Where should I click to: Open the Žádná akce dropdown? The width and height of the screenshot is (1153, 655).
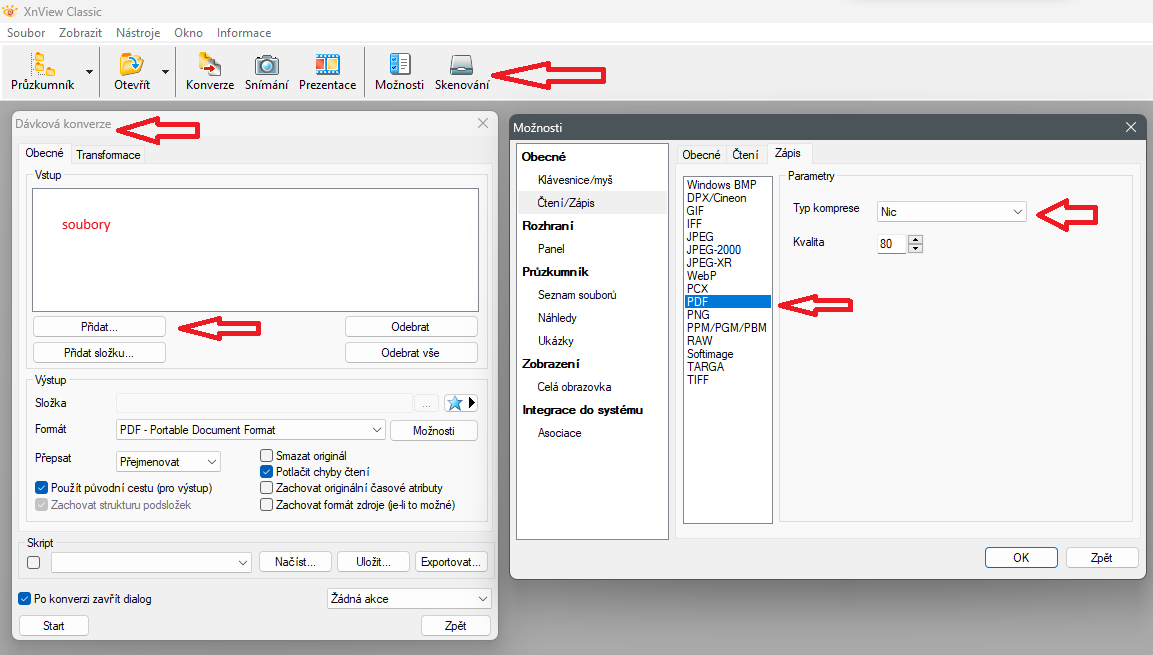[x=409, y=599]
